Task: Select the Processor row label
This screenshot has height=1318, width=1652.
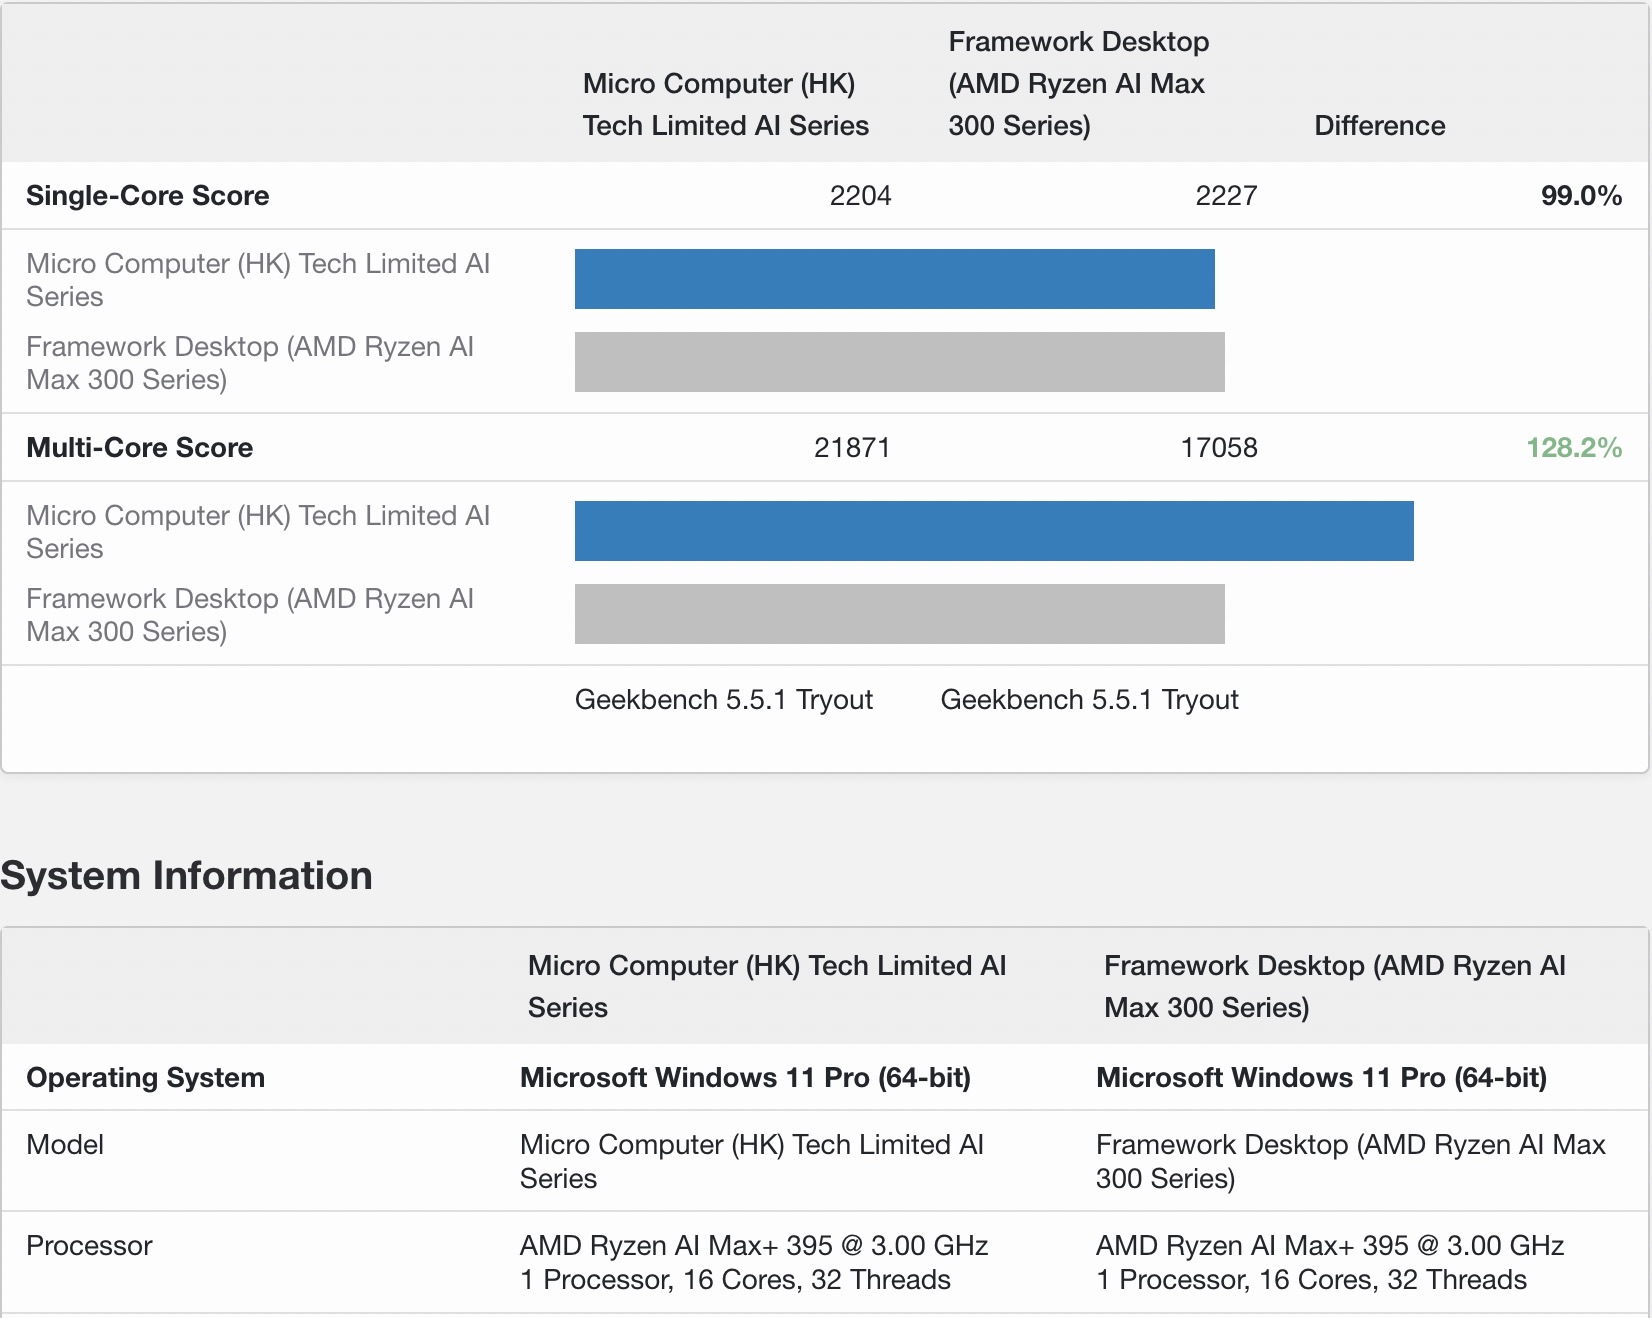Action: (x=89, y=1246)
